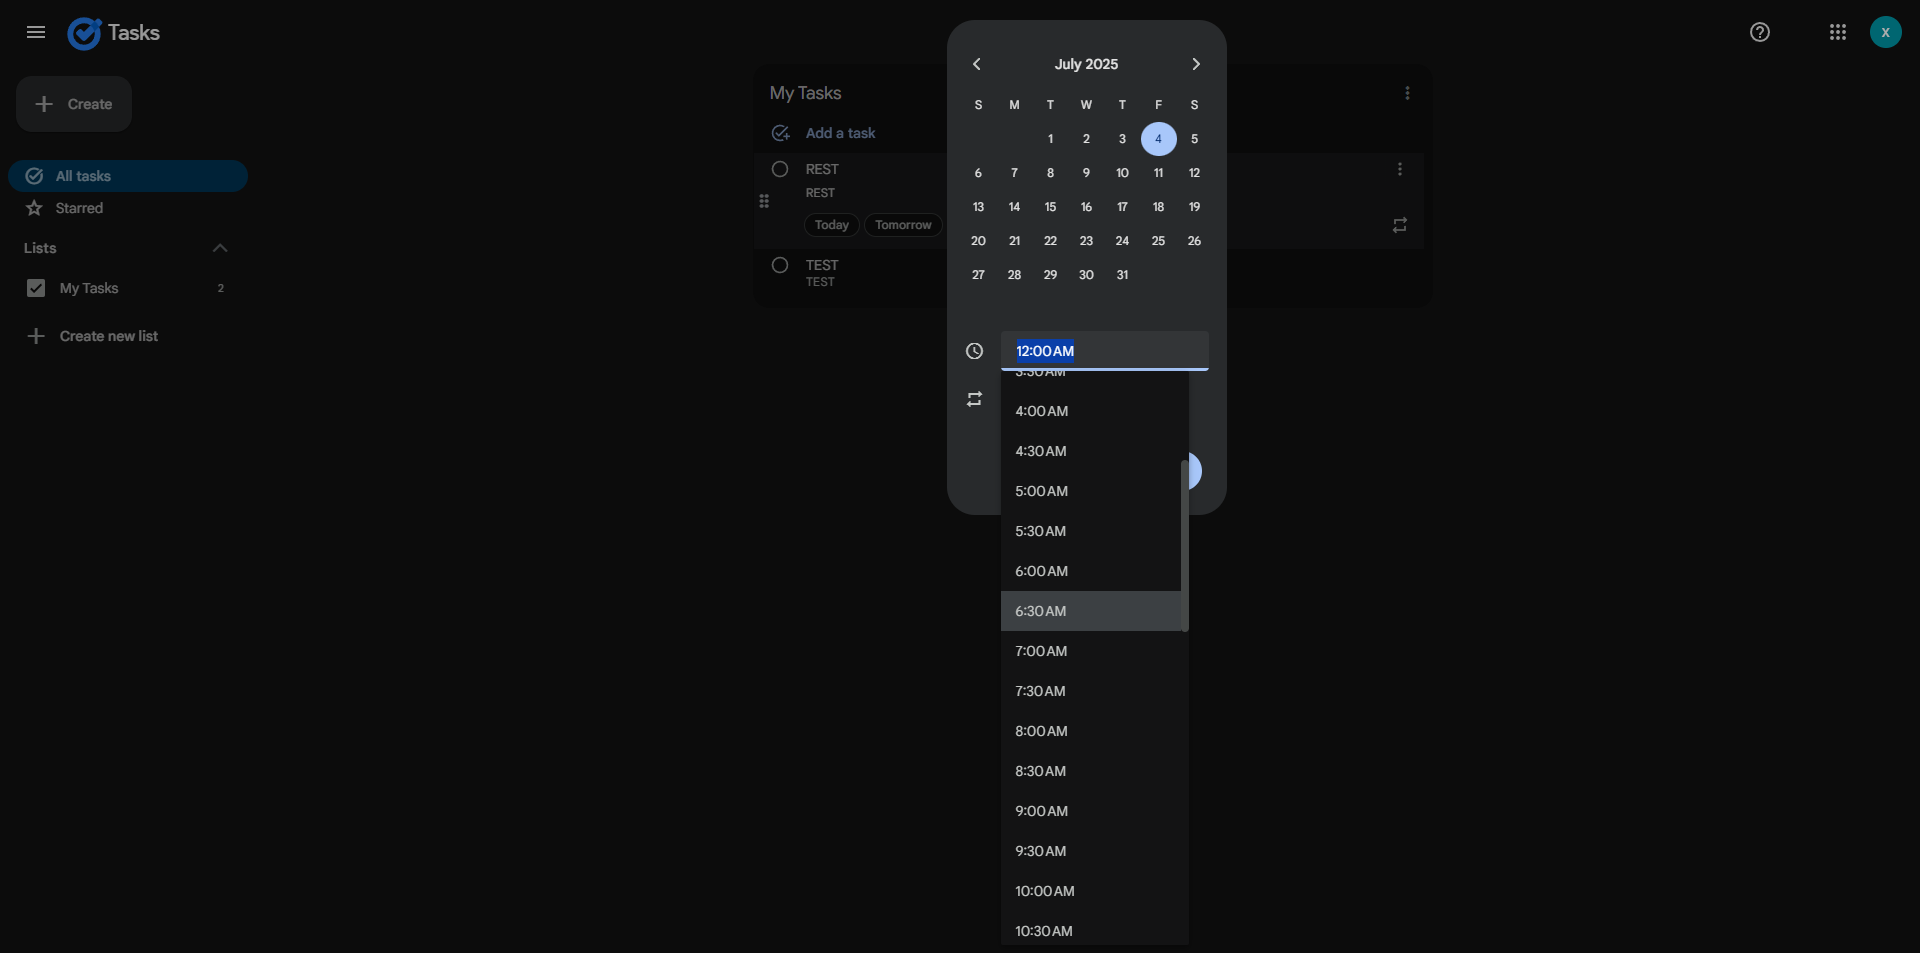This screenshot has width=1920, height=953.
Task: Select 6:00 AM from time list
Action: coord(1091,571)
